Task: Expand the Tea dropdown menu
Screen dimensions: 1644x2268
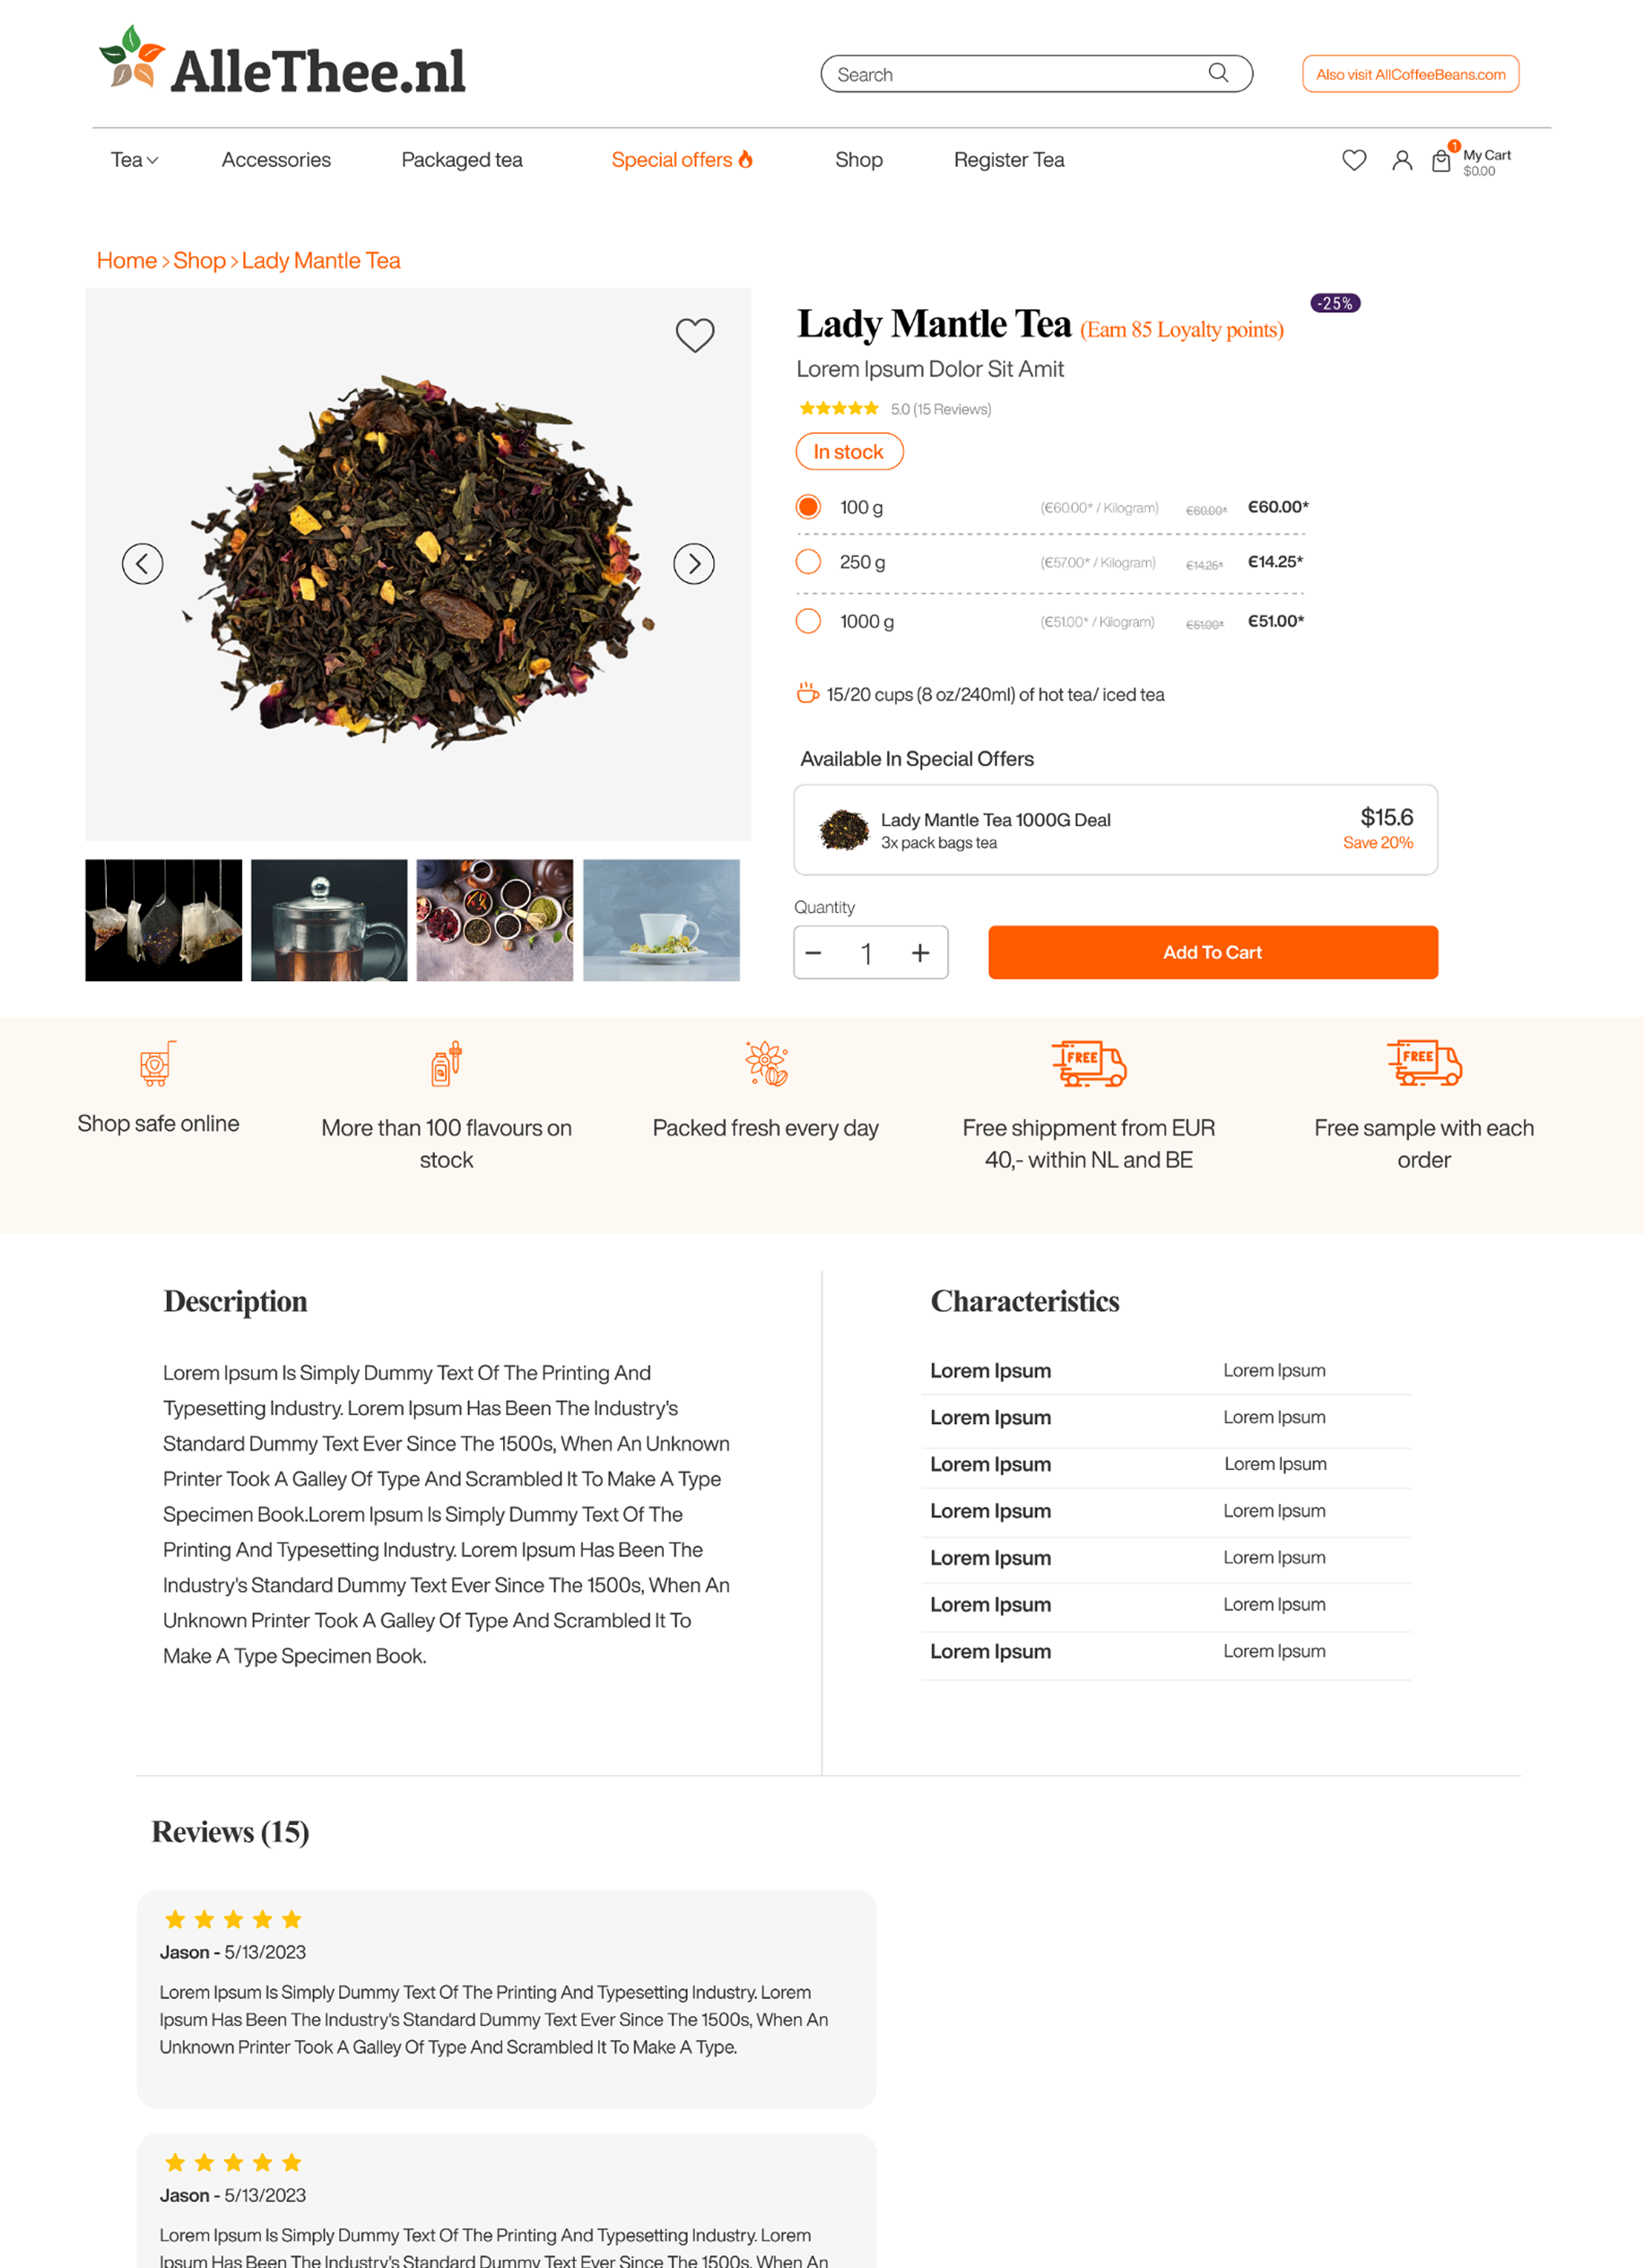Action: 134,160
